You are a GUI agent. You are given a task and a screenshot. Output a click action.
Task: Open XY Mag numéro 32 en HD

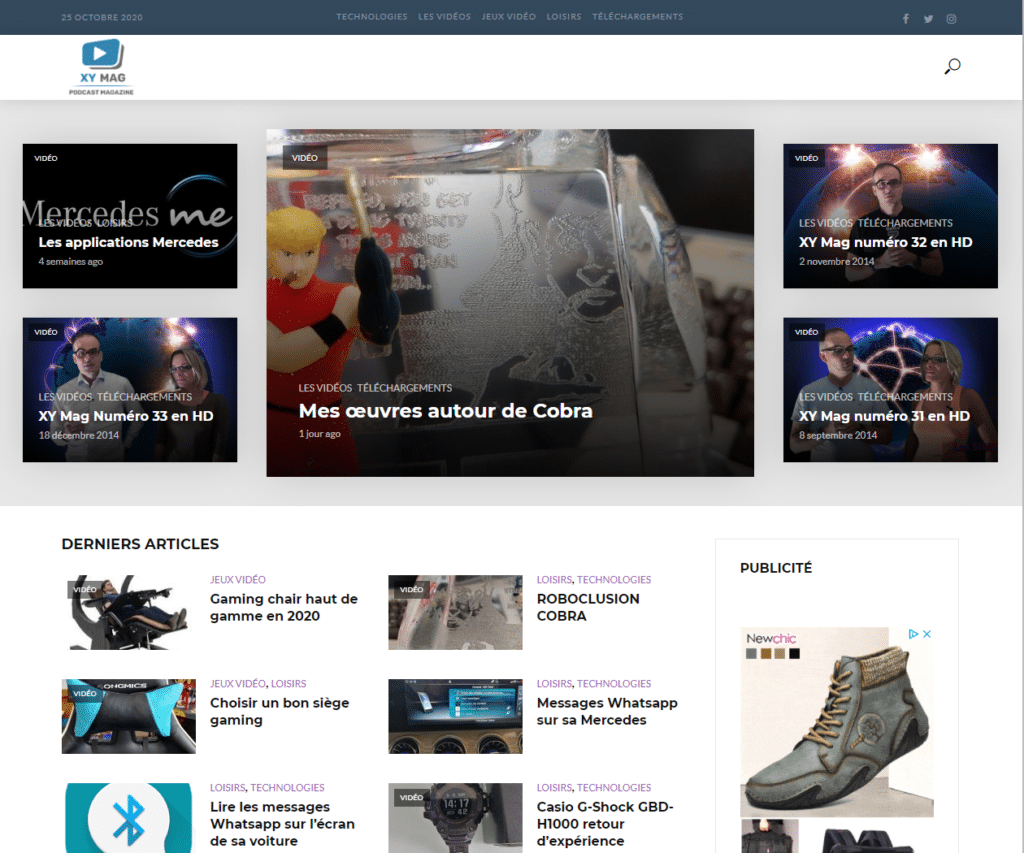(x=886, y=242)
